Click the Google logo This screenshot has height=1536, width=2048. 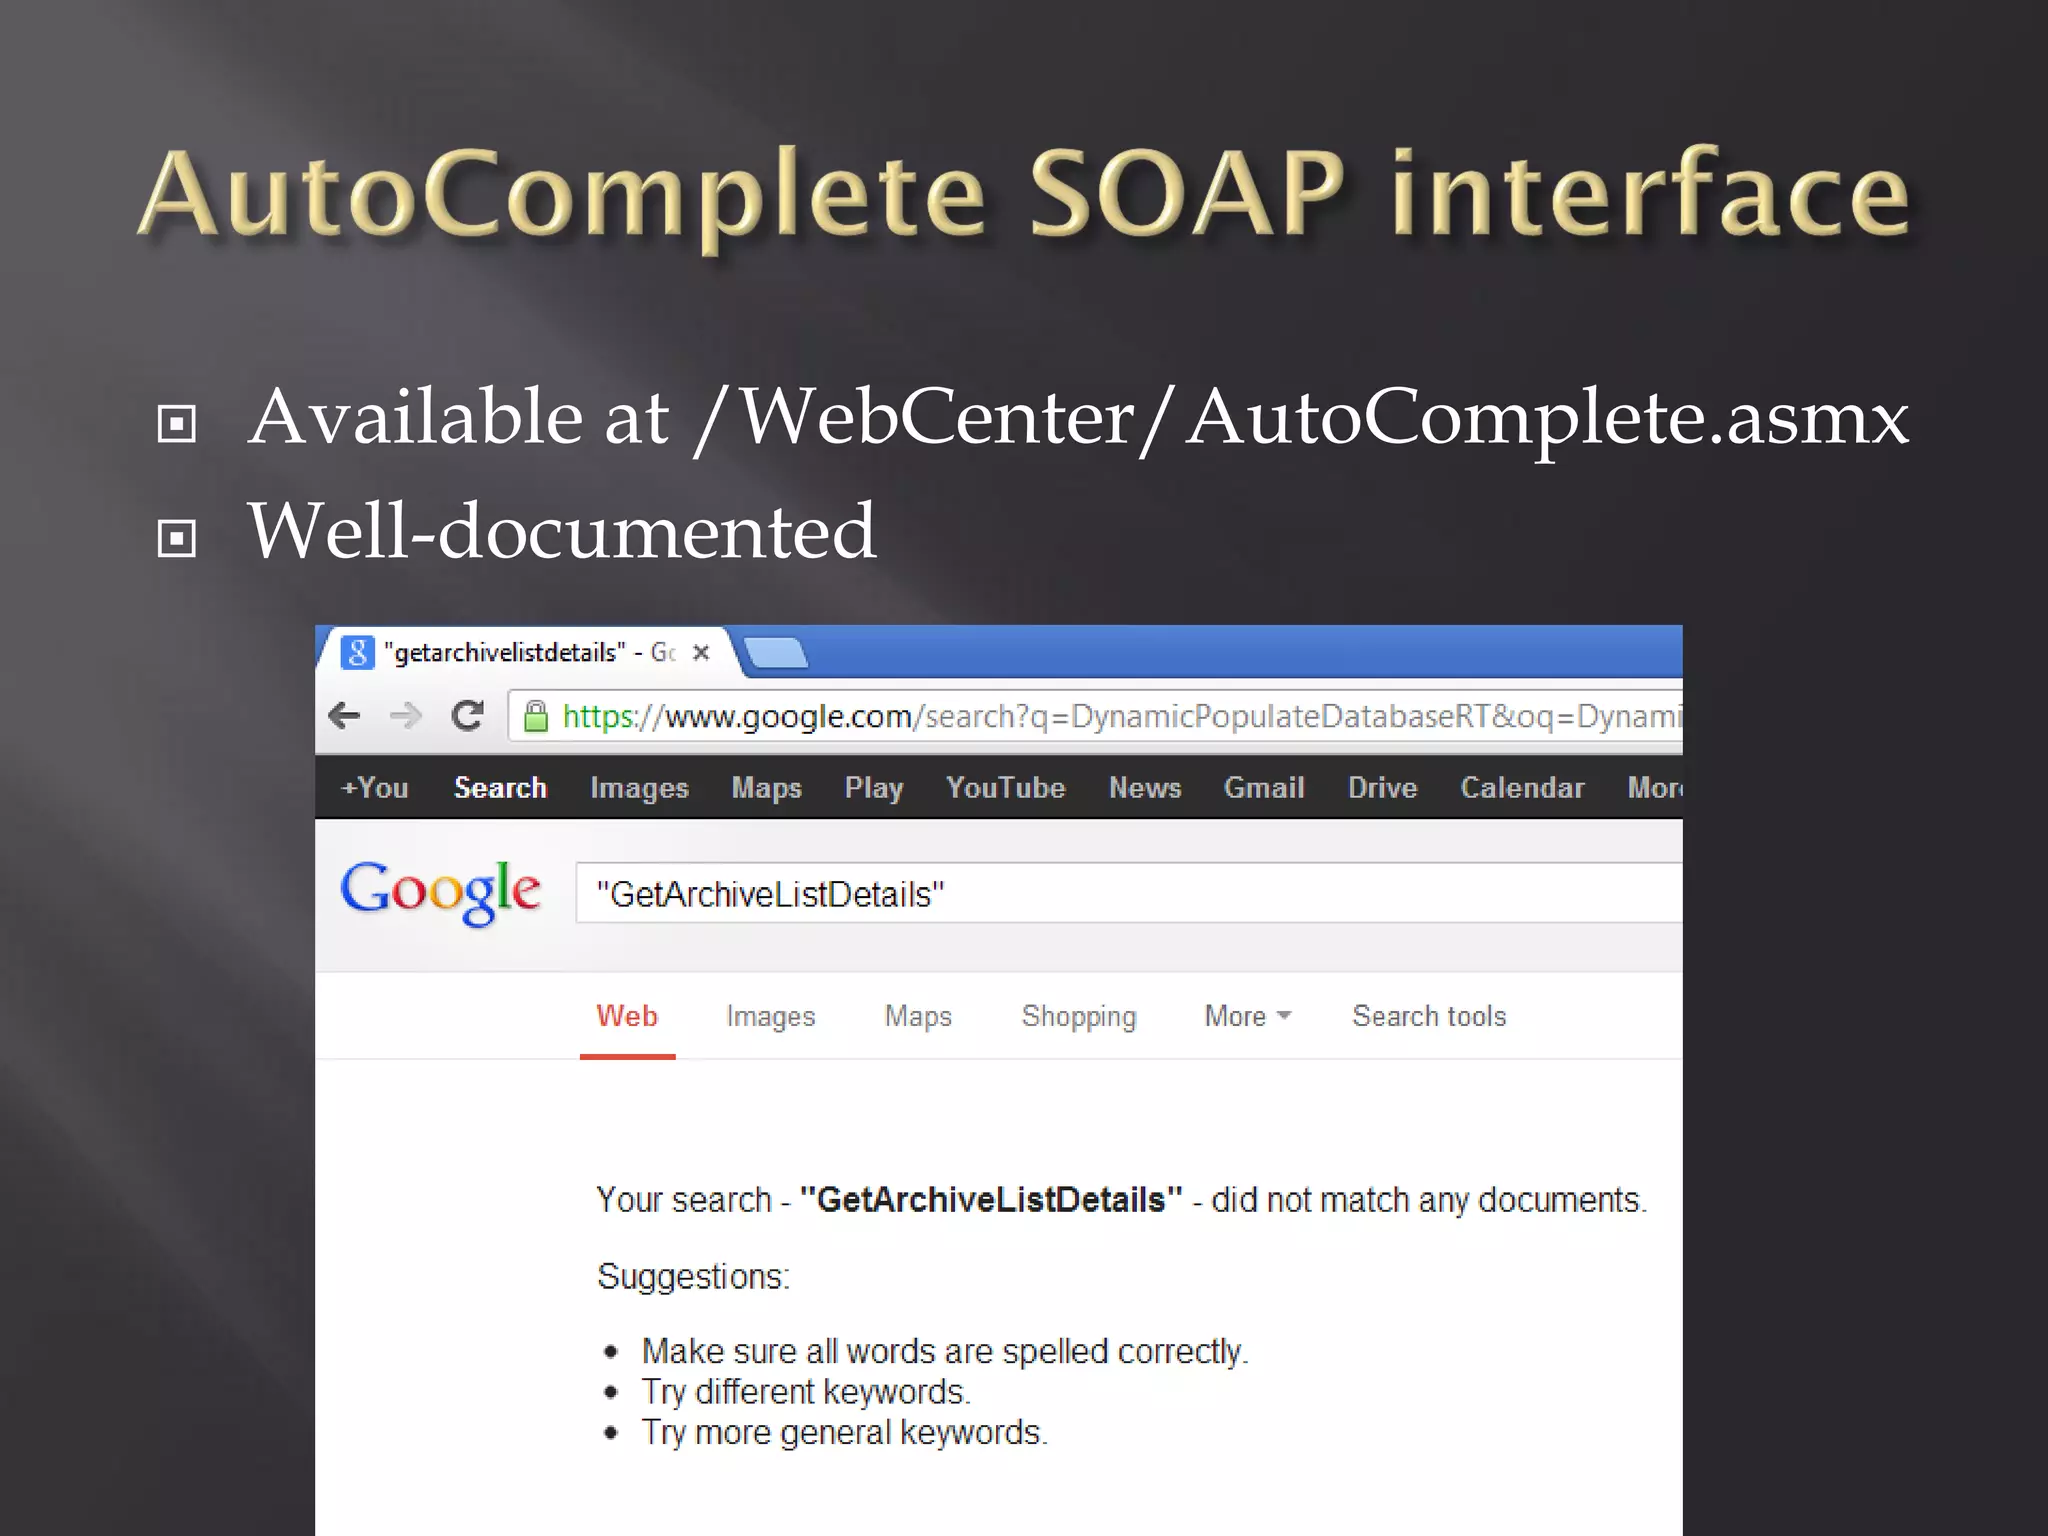point(441,892)
